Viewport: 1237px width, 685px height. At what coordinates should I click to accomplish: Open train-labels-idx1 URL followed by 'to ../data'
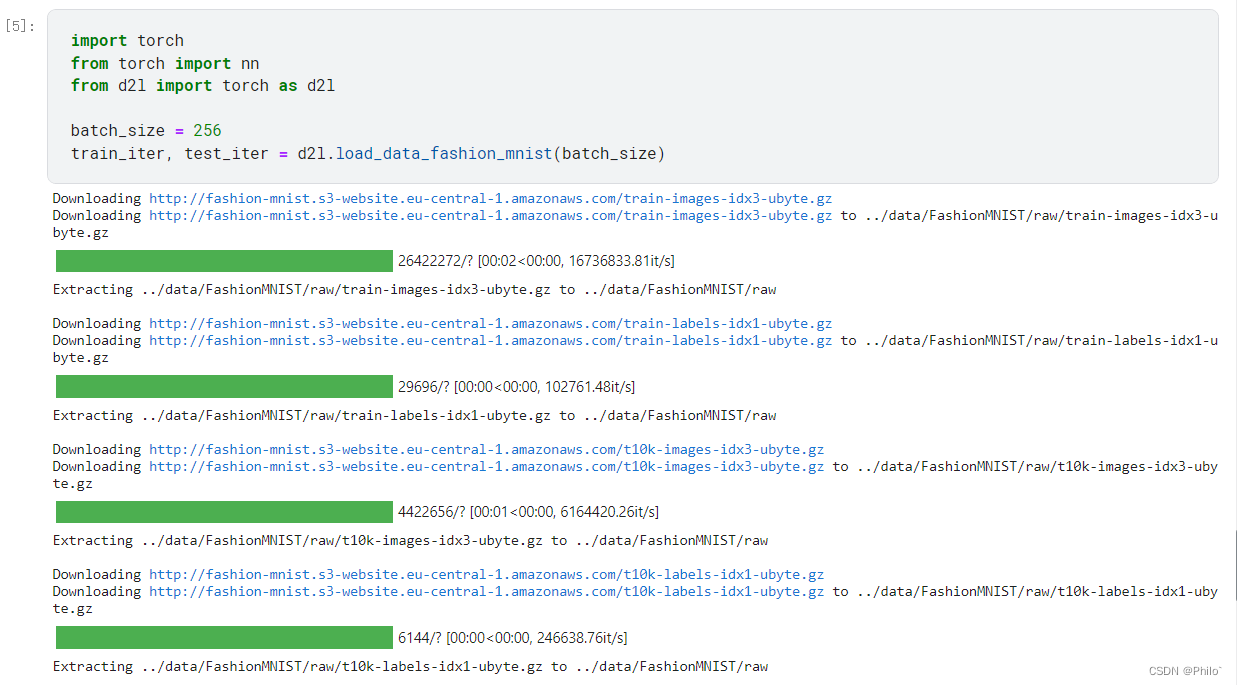490,340
